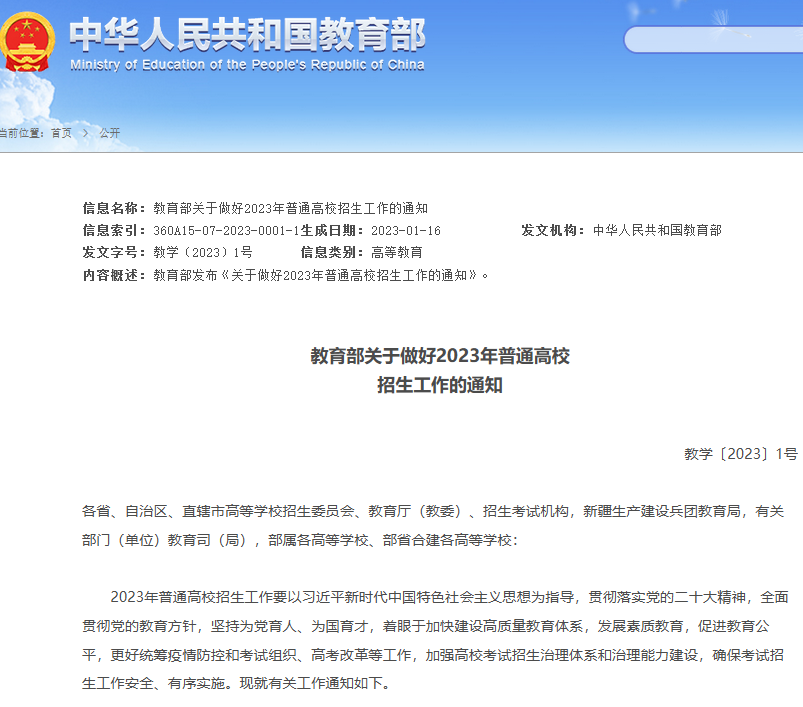Click the 信息名称 label
Image resolution: width=803 pixels, height=707 pixels.
pos(114,208)
